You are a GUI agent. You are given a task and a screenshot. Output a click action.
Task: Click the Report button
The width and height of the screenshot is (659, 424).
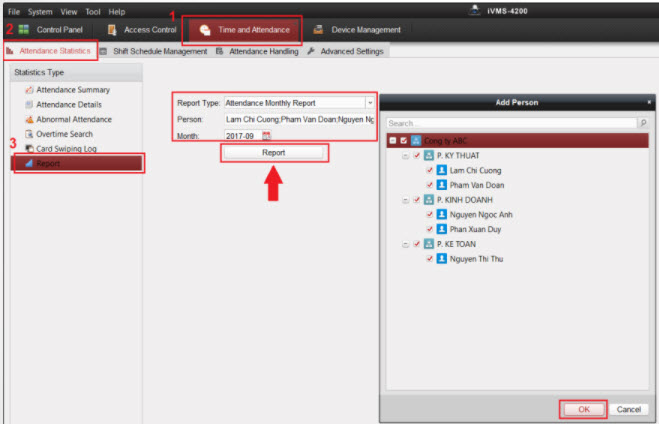coord(273,153)
